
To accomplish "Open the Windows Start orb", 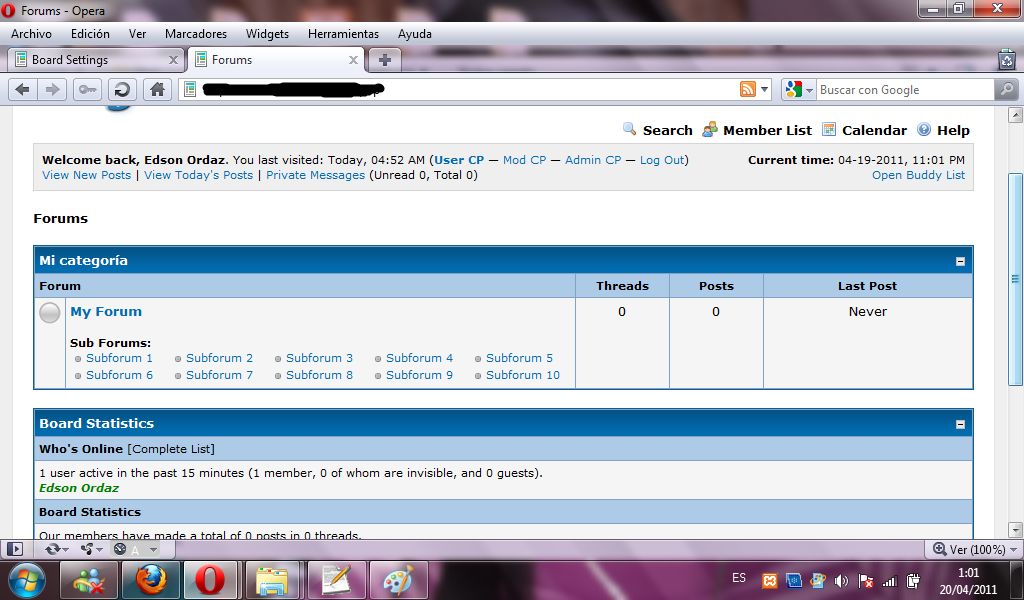I will click(x=27, y=580).
